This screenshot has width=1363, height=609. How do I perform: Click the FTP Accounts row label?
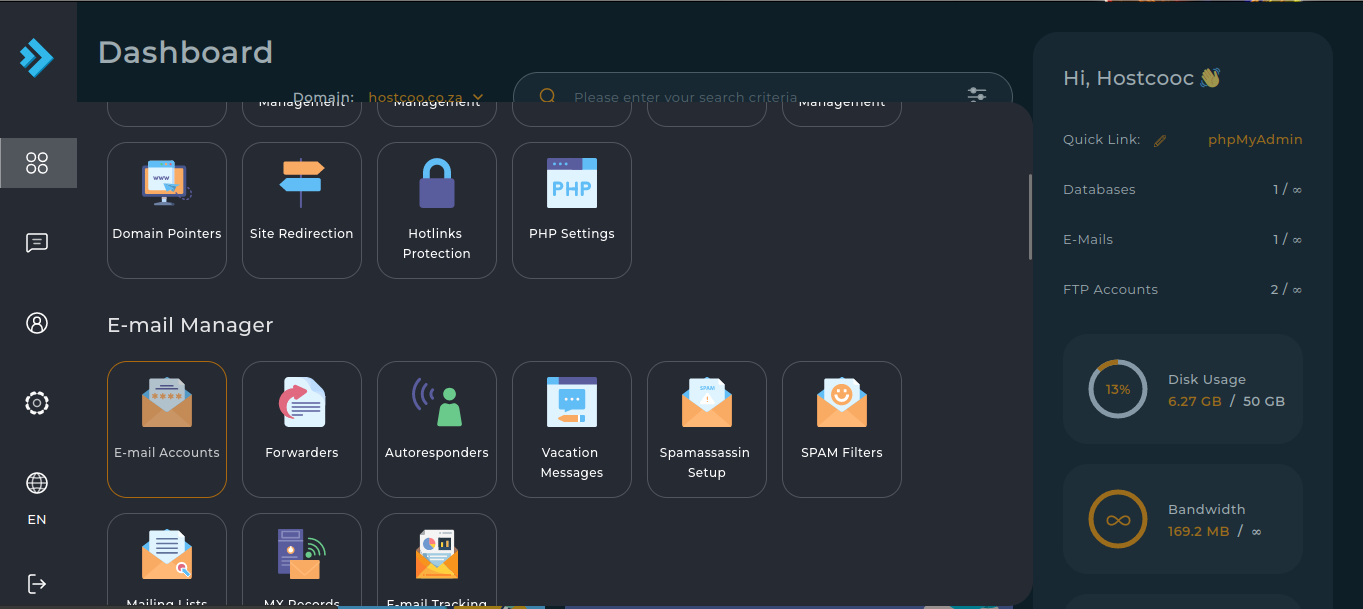click(x=1110, y=290)
